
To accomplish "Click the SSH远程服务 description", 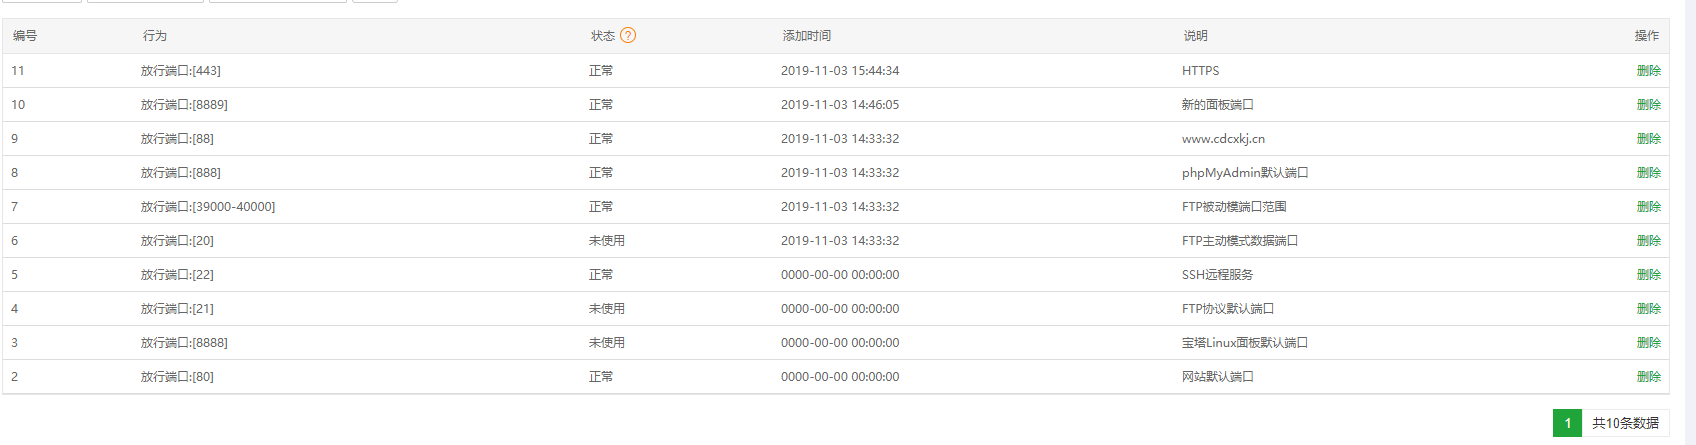I will 1217,275.
